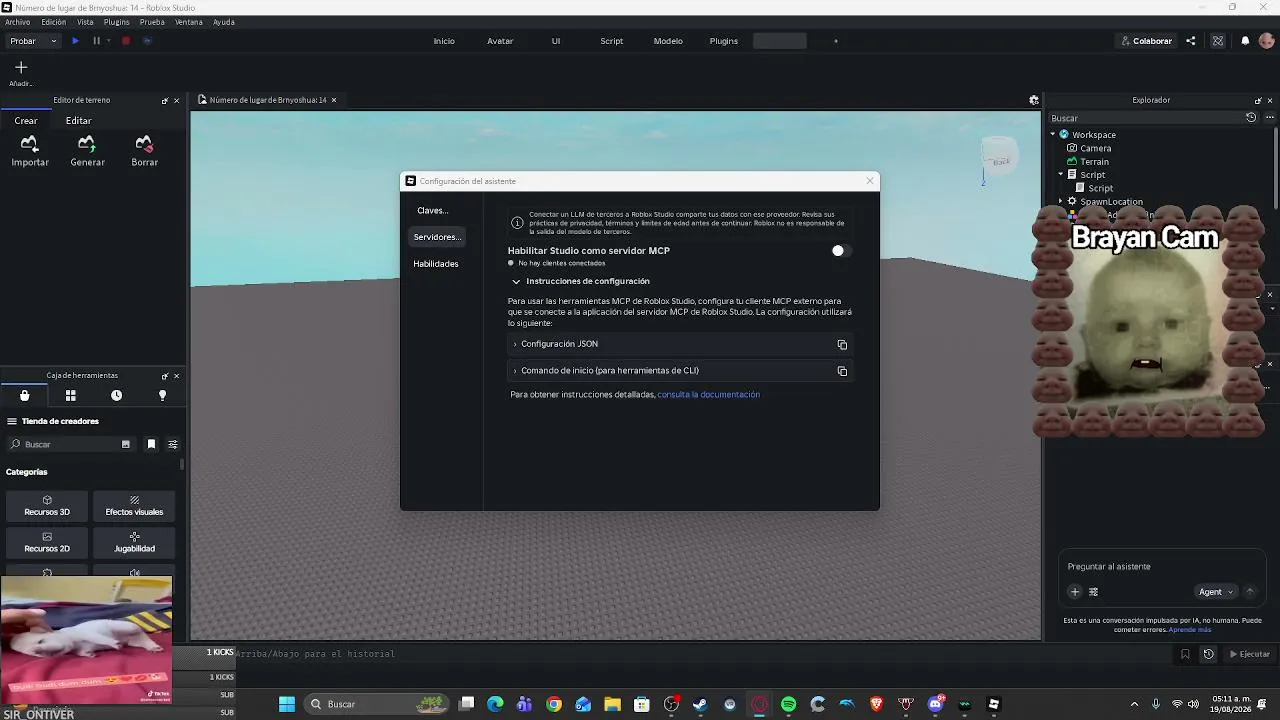This screenshot has width=1280, height=720.
Task: Stop the playtest with the red square
Action: [126, 41]
